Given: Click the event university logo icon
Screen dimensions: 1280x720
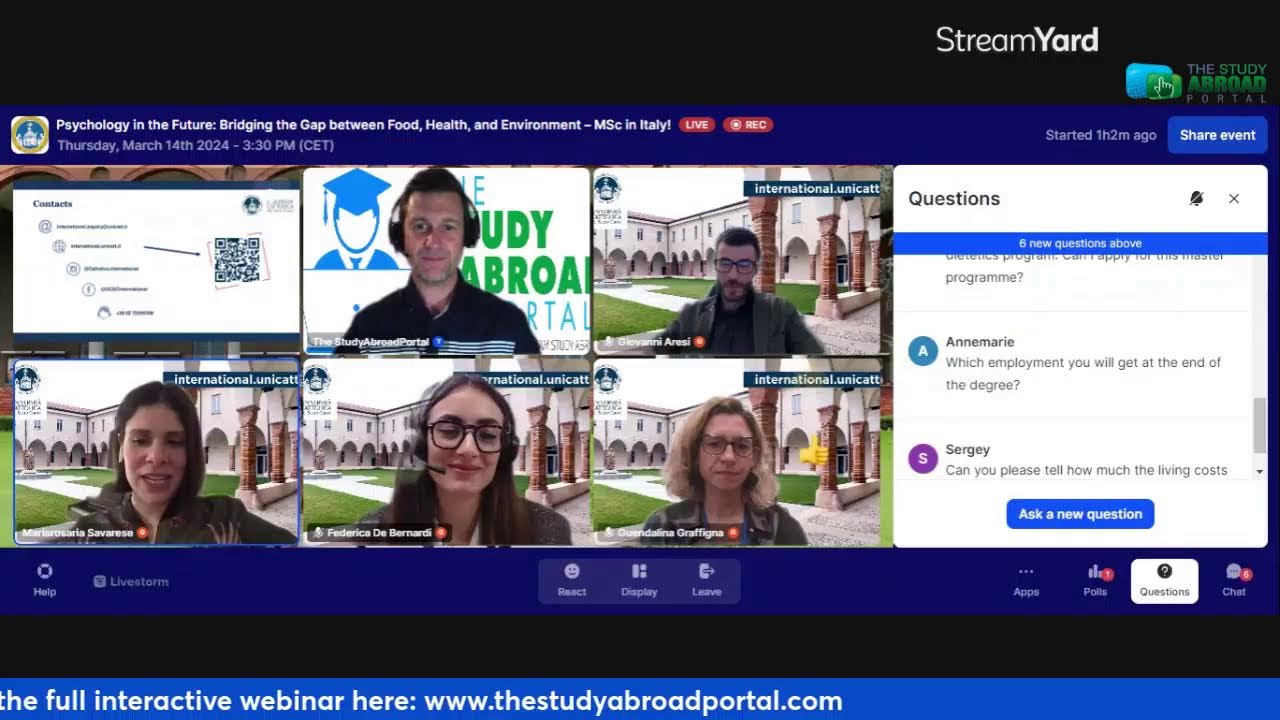Looking at the screenshot, I should pyautogui.click(x=30, y=135).
